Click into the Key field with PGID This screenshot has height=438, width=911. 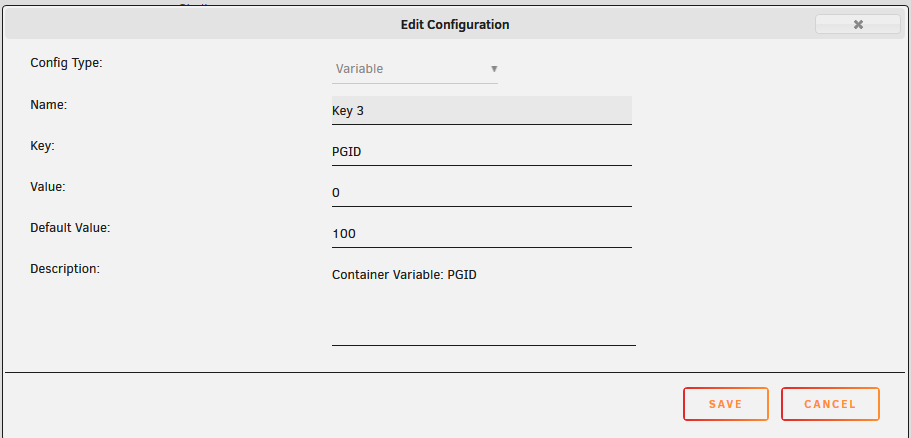coord(482,152)
